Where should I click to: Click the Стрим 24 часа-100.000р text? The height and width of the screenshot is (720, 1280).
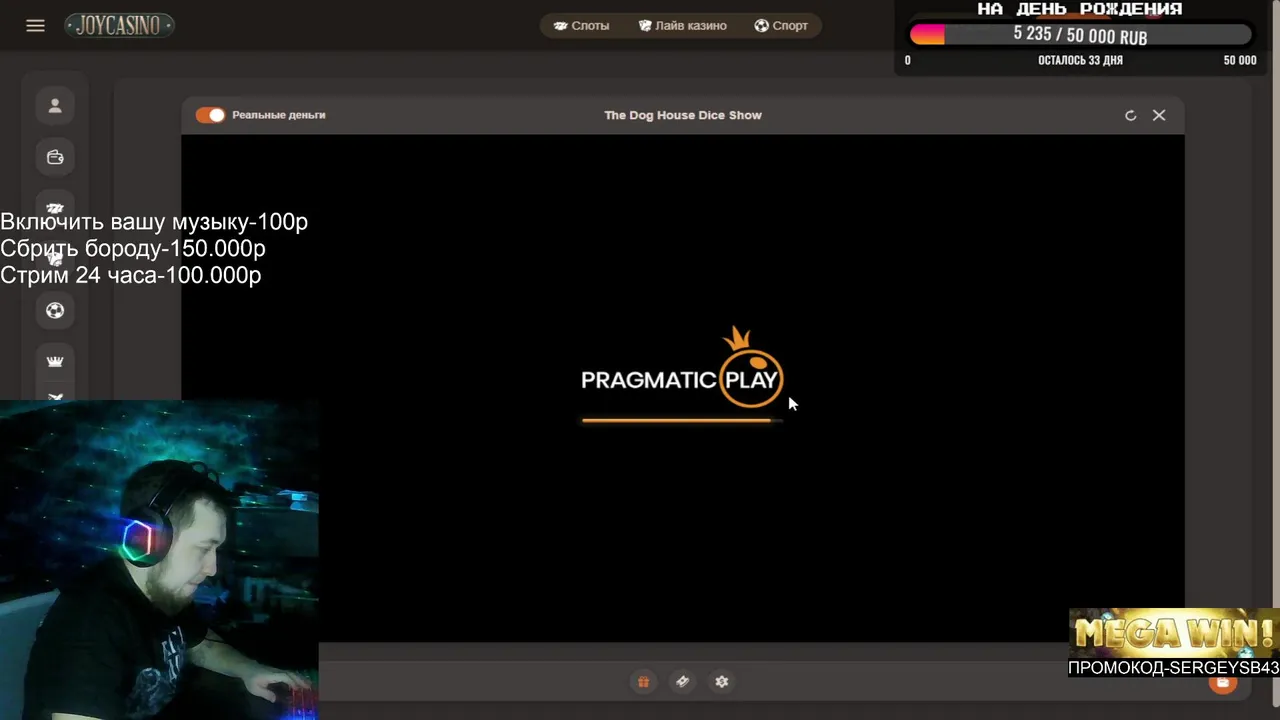pyautogui.click(x=131, y=275)
